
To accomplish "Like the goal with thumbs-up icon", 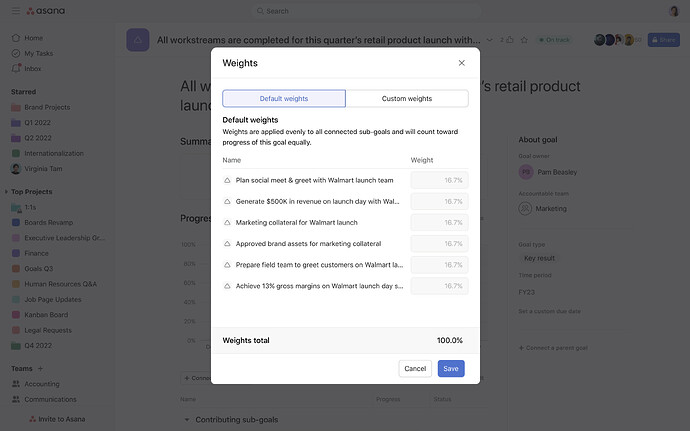I will point(510,40).
